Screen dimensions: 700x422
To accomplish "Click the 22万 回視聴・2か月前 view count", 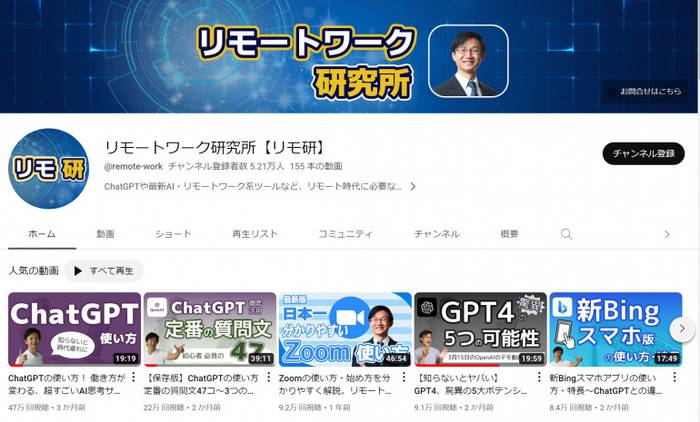I will [x=182, y=407].
